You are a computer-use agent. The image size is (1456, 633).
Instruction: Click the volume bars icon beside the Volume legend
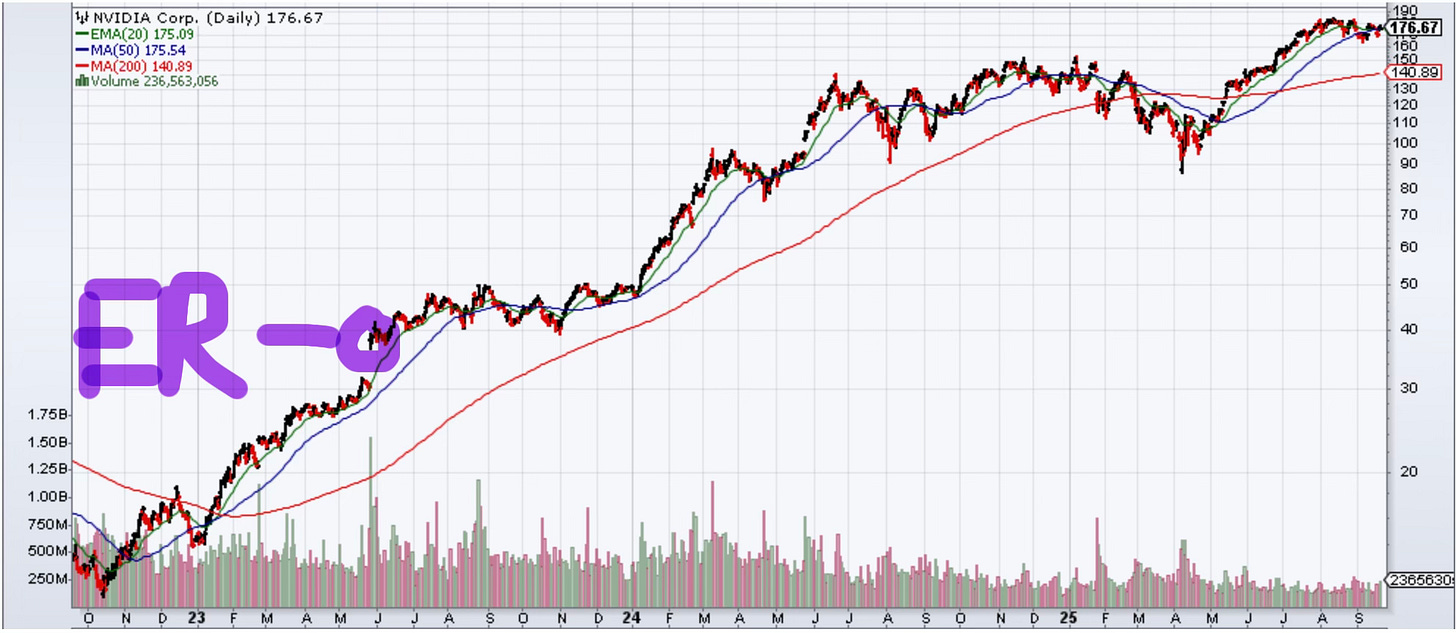(83, 82)
